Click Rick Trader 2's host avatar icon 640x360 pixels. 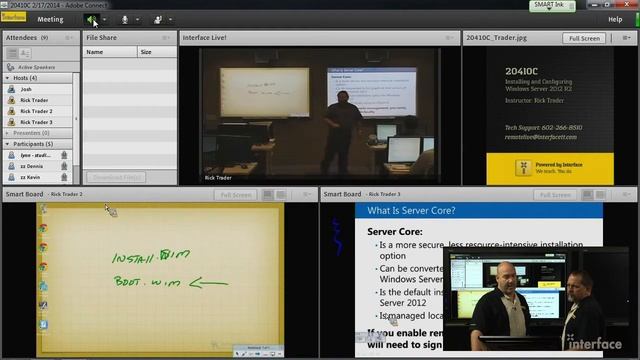coord(11,111)
